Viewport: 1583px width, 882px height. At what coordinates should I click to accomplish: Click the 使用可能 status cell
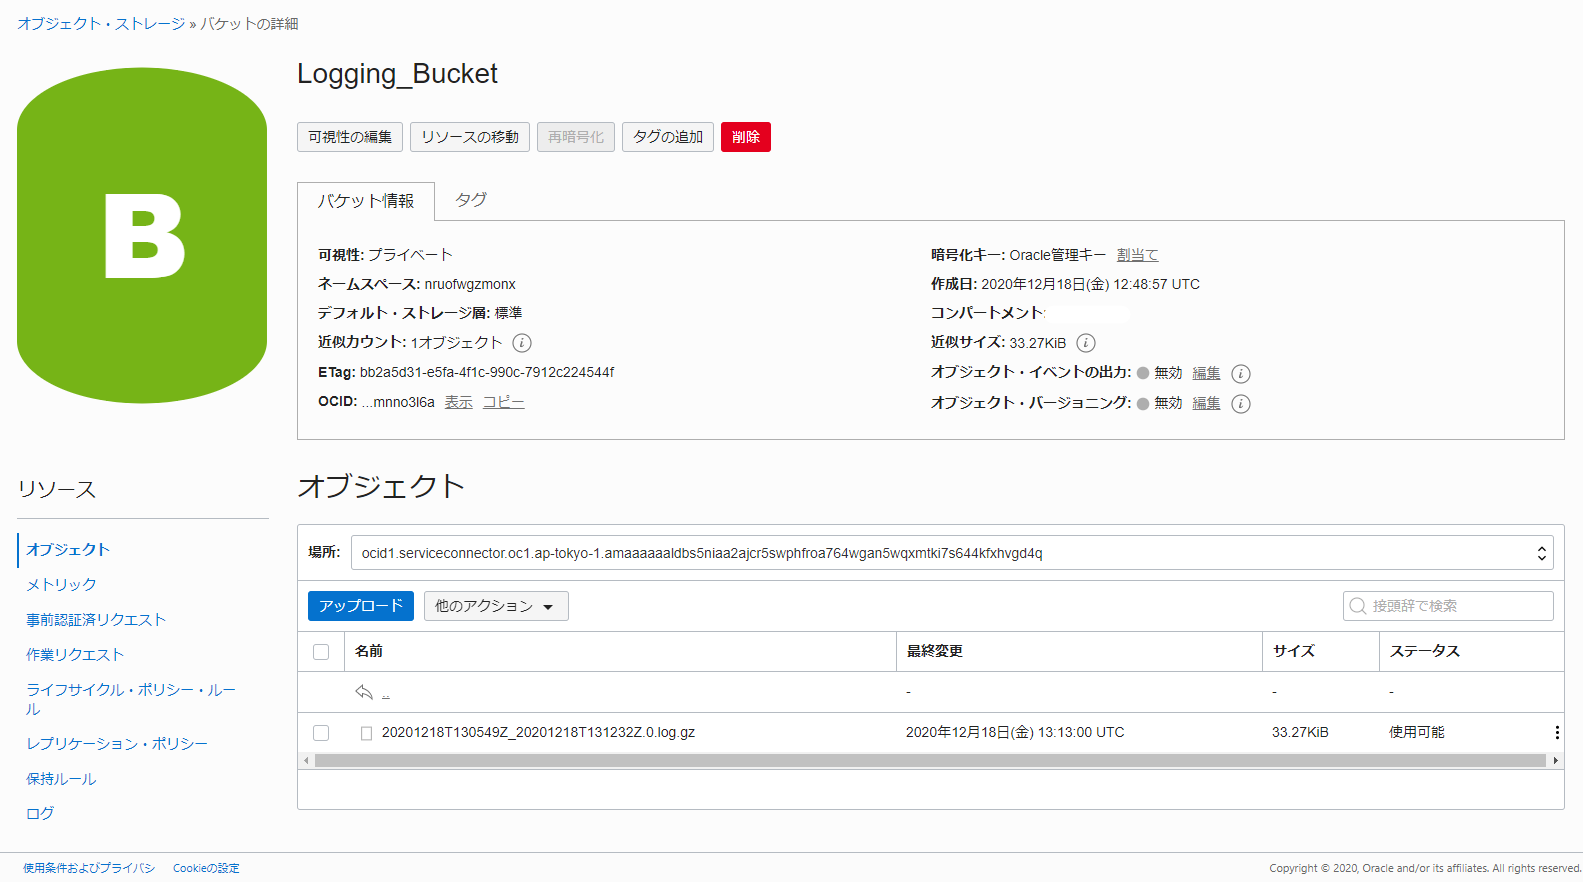[1417, 733]
